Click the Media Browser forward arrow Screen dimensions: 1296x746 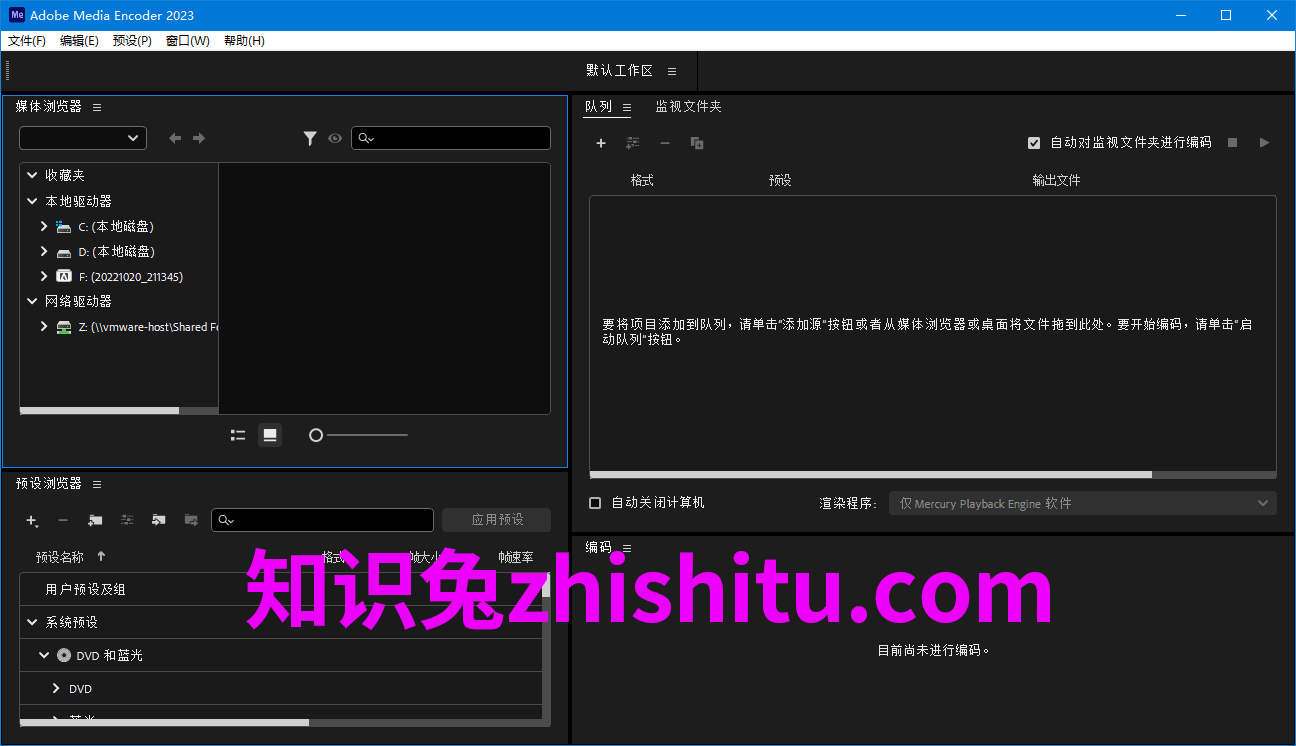(x=199, y=138)
